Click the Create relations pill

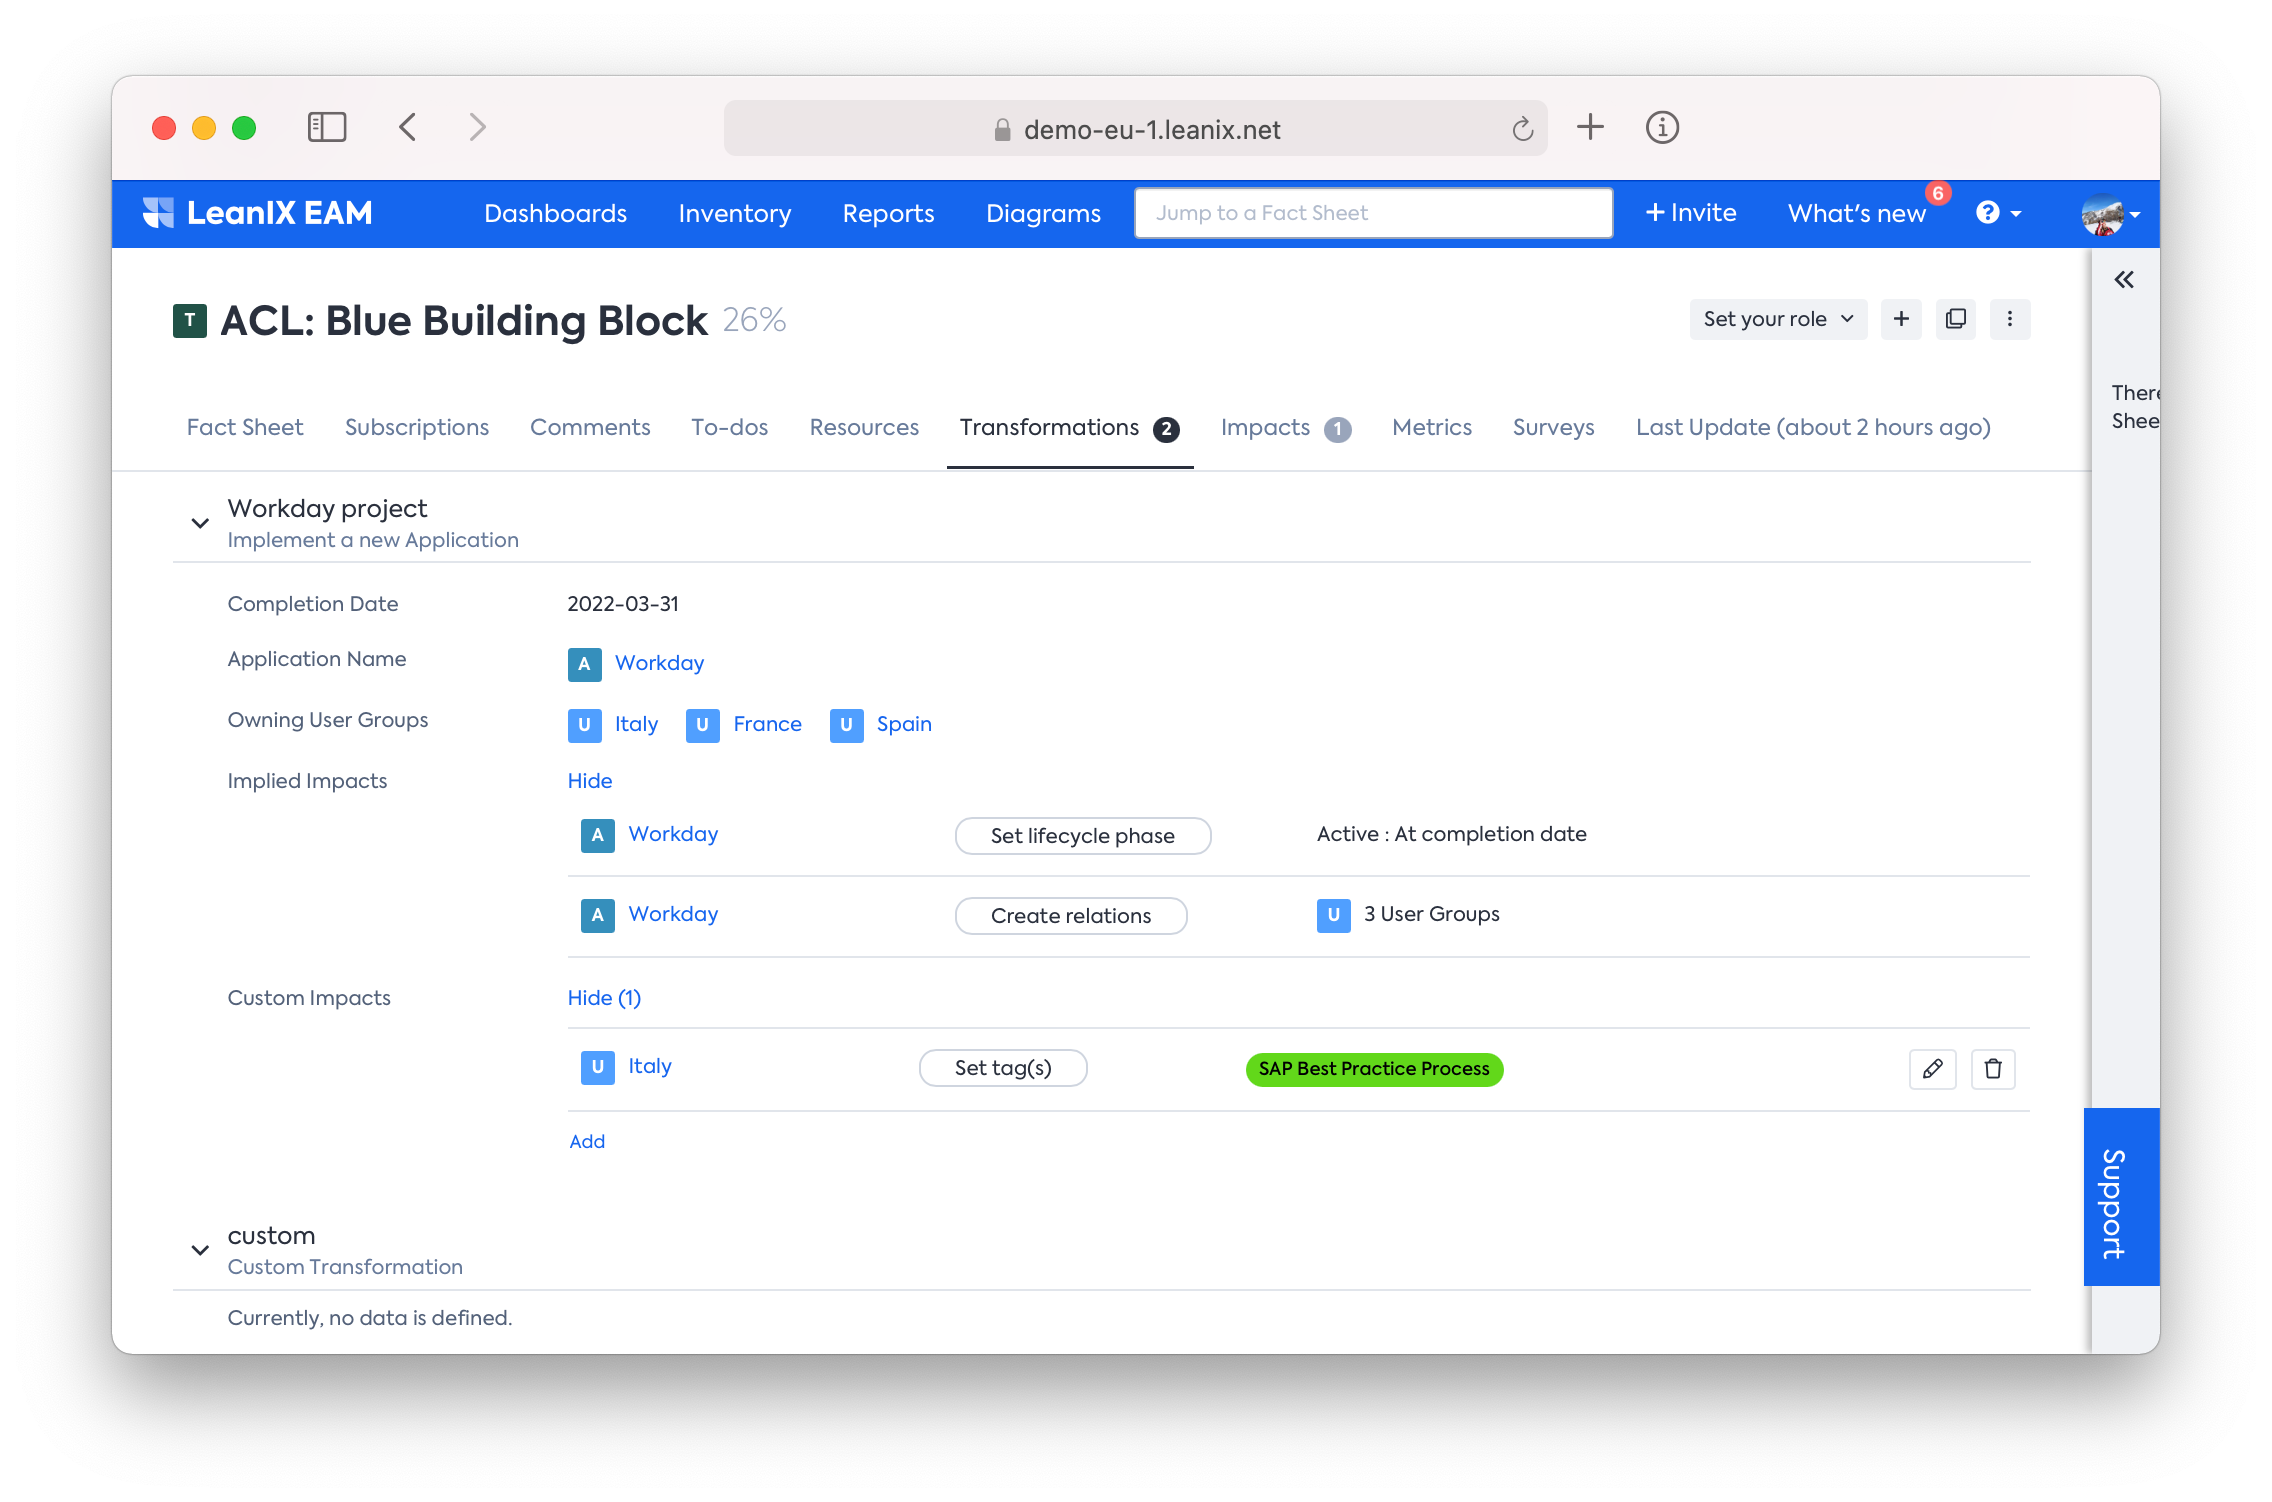point(1071,916)
